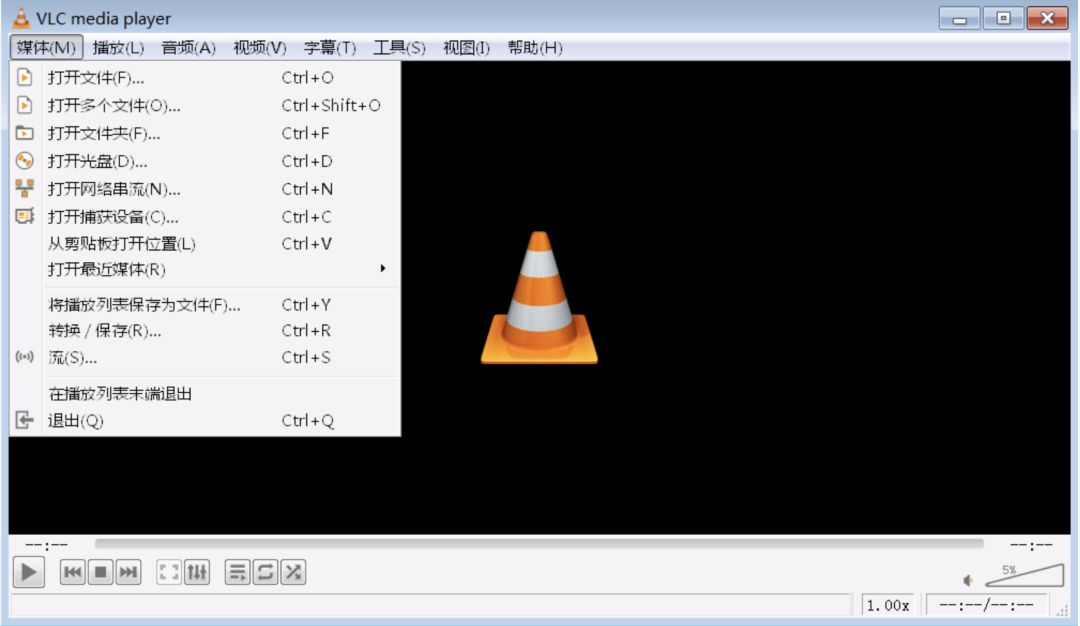Choose 打开捕获设备(C)... menu entry
Screen dimensions: 1080x626
point(205,217)
